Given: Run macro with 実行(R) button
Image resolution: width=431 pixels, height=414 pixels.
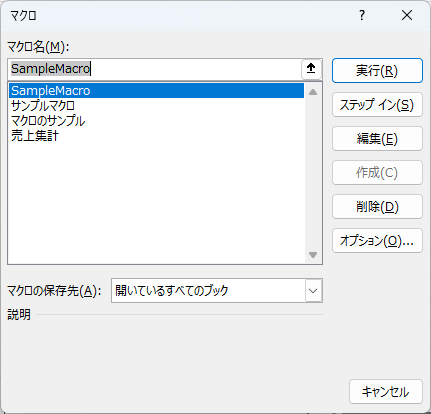Looking at the screenshot, I should pos(377,71).
